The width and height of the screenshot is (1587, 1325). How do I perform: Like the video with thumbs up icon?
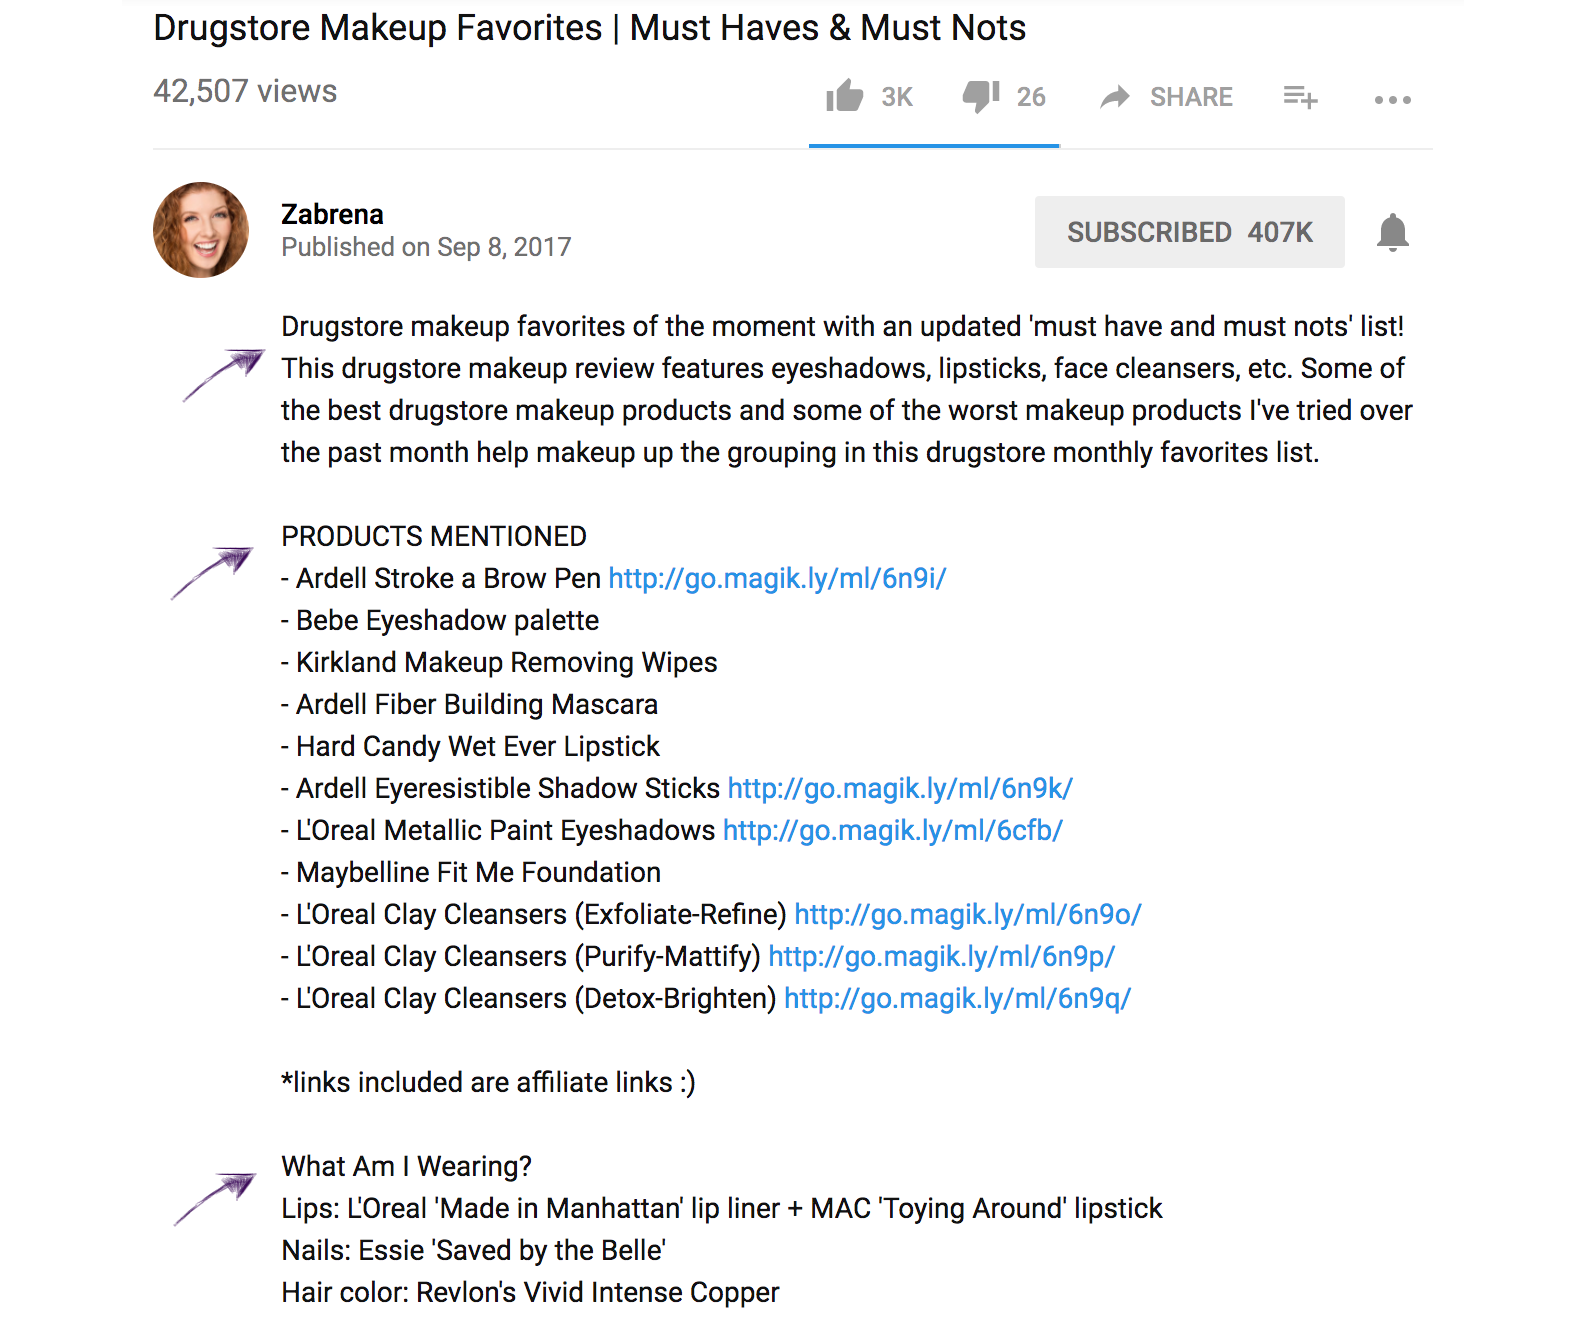(x=845, y=96)
